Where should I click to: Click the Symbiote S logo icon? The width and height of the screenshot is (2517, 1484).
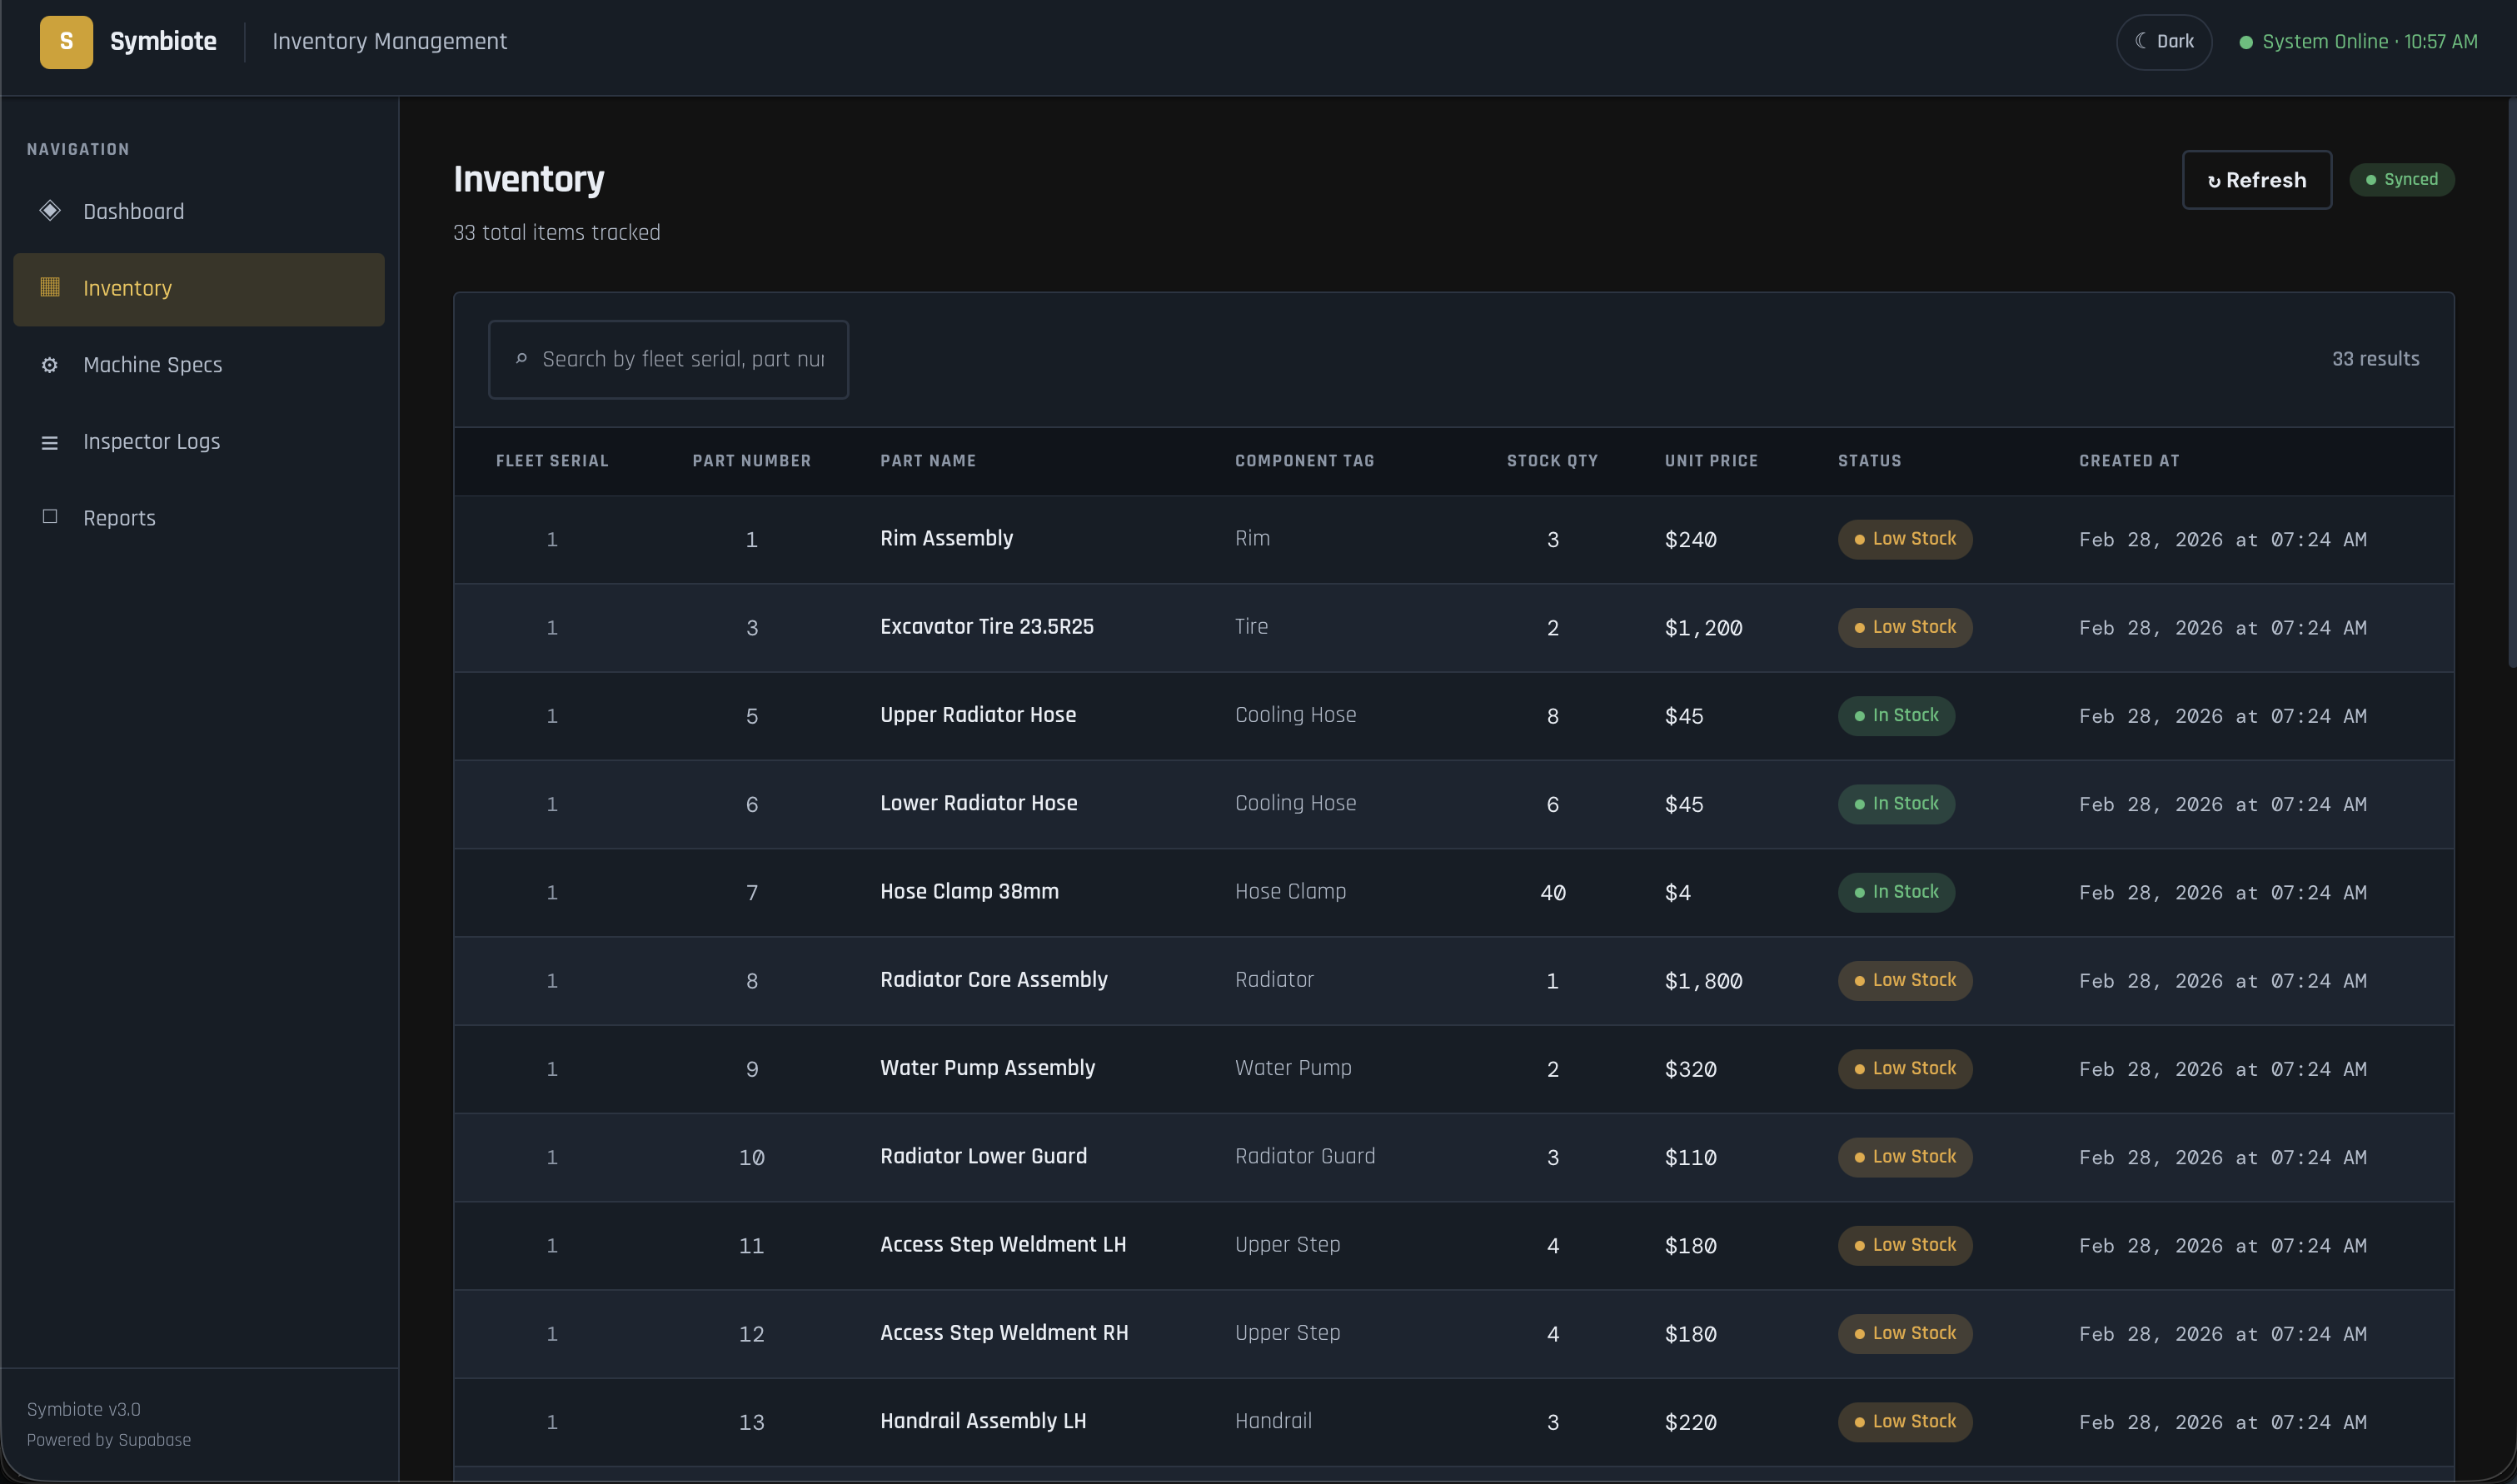[x=66, y=42]
